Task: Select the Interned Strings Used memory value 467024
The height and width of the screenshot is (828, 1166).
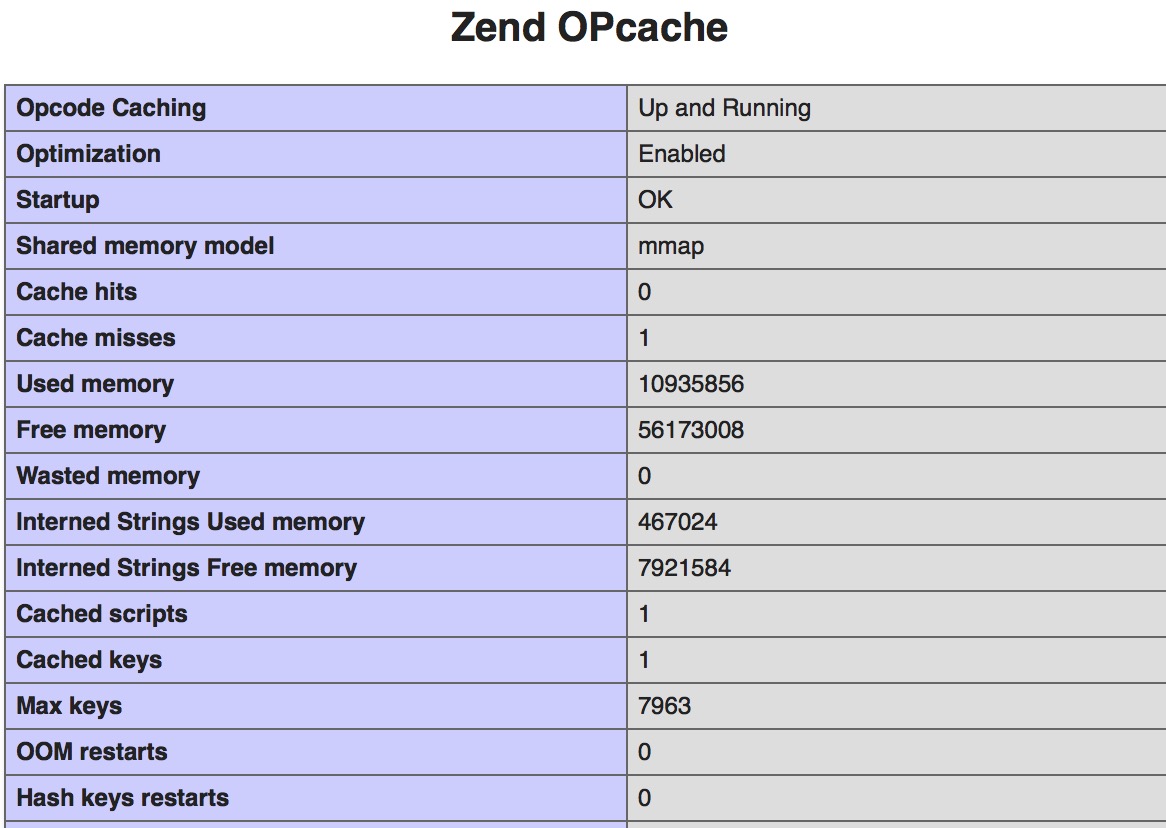Action: [x=677, y=522]
